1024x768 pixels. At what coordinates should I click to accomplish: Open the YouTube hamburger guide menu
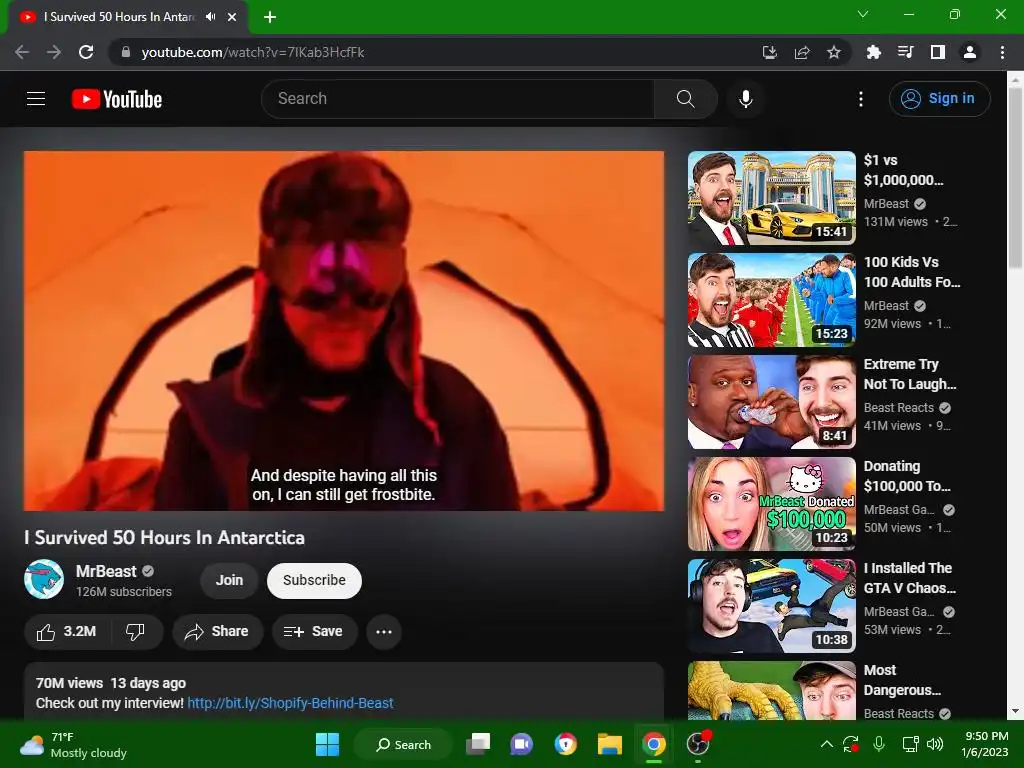tap(36, 99)
